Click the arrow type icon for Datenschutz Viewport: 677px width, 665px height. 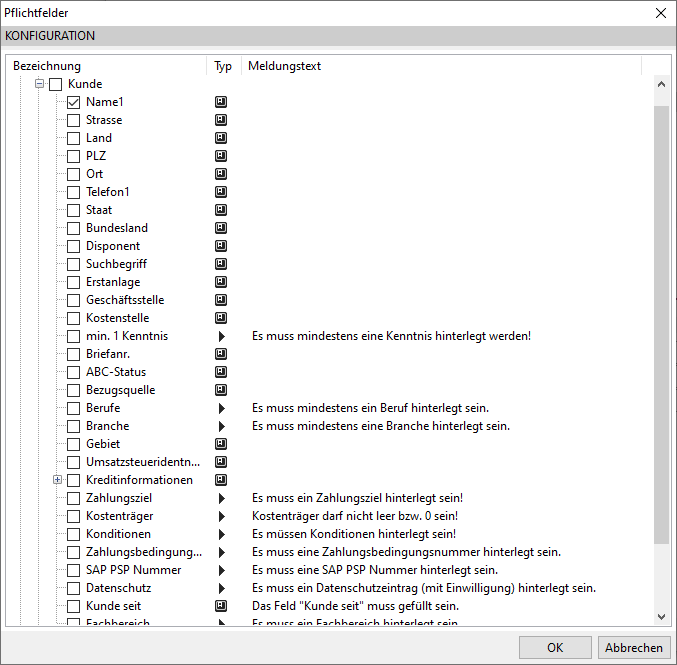point(221,588)
